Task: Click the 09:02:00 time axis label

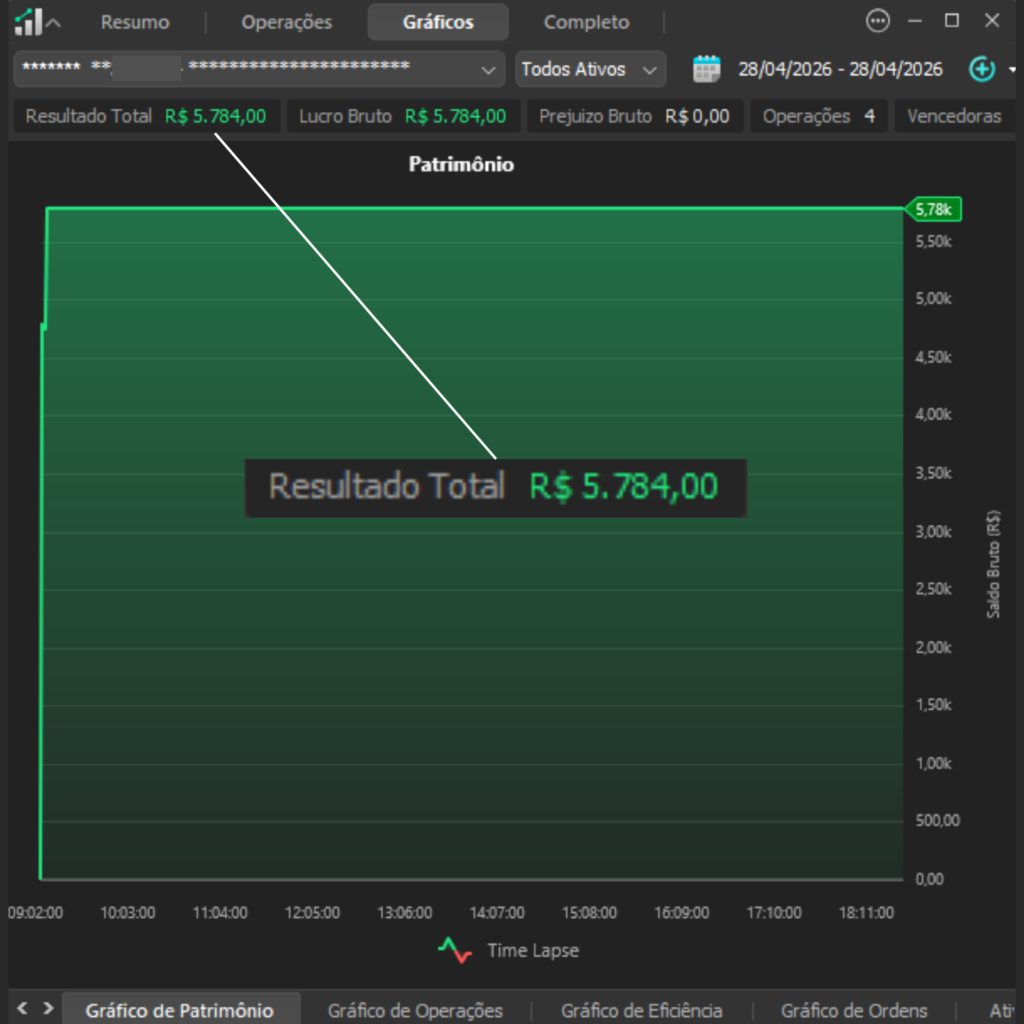Action: (x=36, y=913)
